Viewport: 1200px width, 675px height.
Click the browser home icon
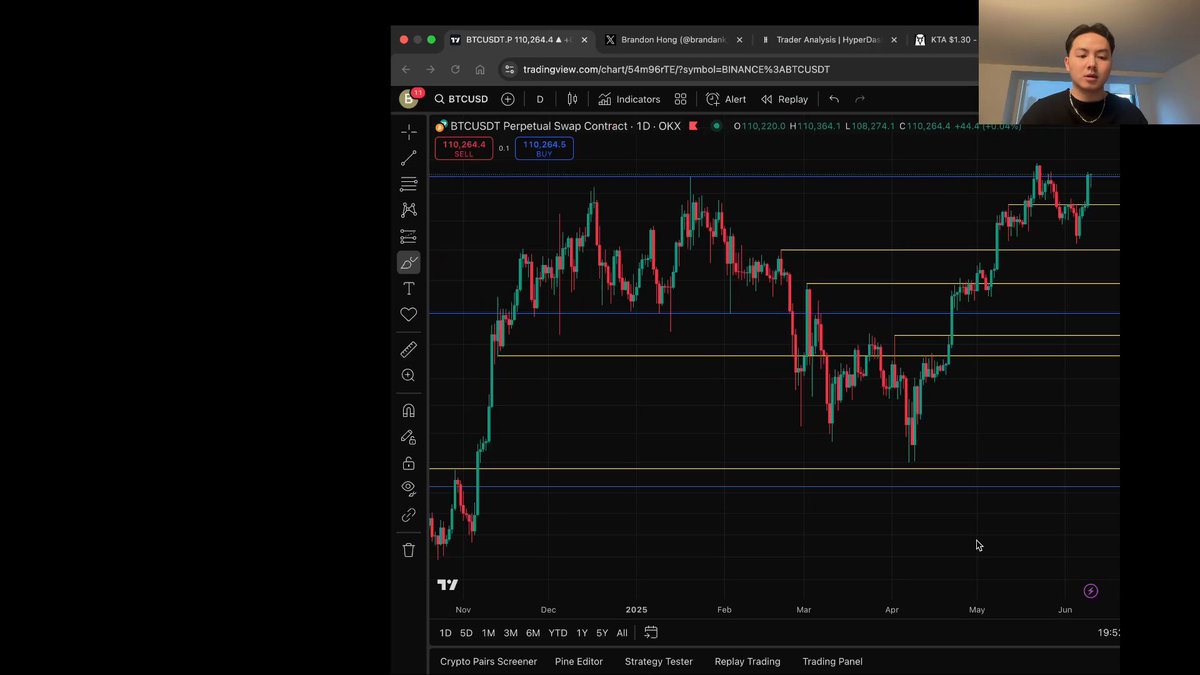pos(480,70)
